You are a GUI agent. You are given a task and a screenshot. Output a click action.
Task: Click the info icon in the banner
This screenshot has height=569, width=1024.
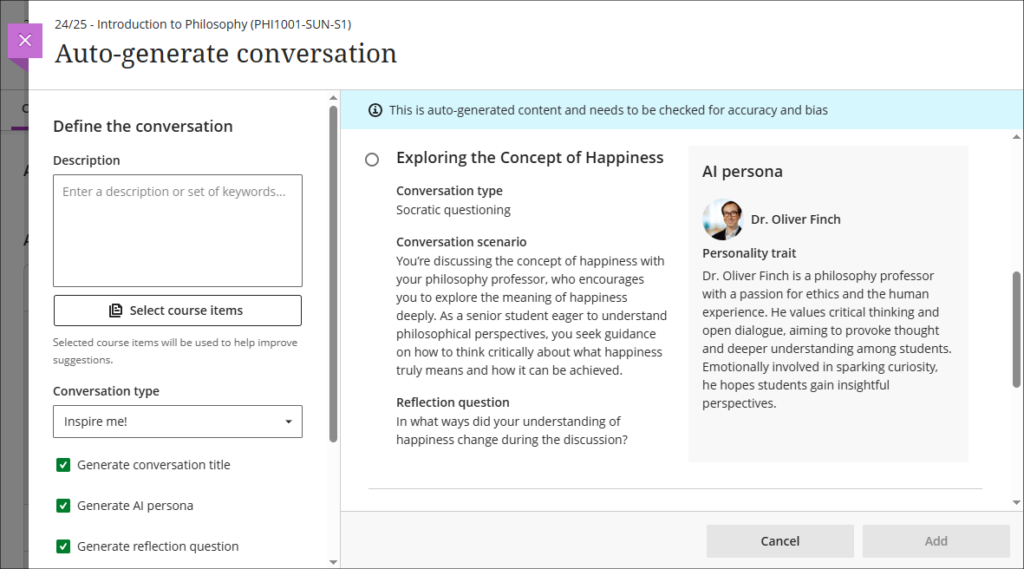[x=375, y=110]
